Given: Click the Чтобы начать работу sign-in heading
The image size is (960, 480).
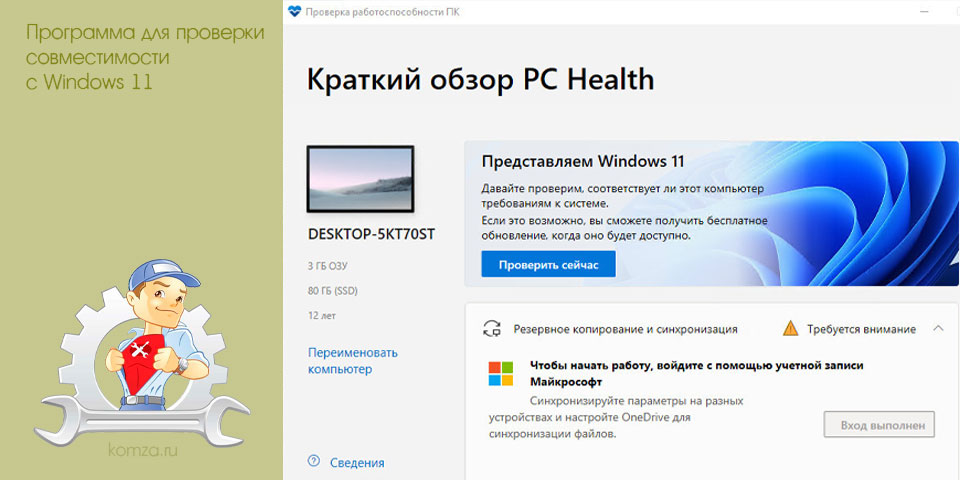Looking at the screenshot, I should point(697,373).
